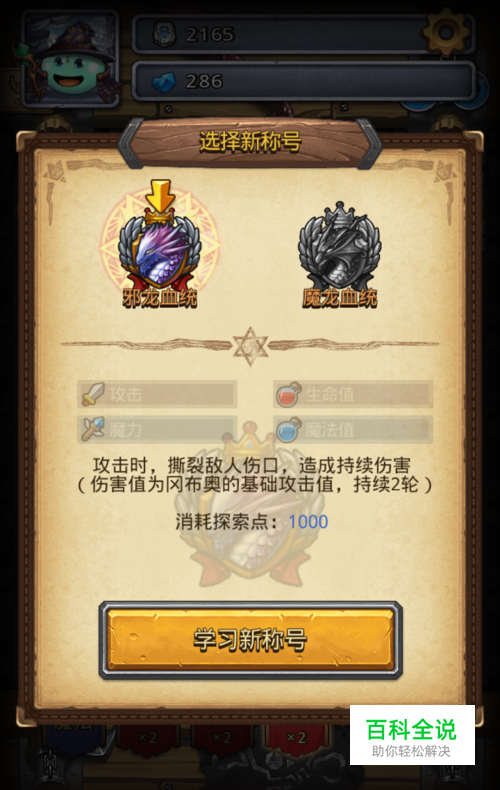Image resolution: width=500 pixels, height=790 pixels.
Task: Open settings with the gear icon
Action: 446,32
